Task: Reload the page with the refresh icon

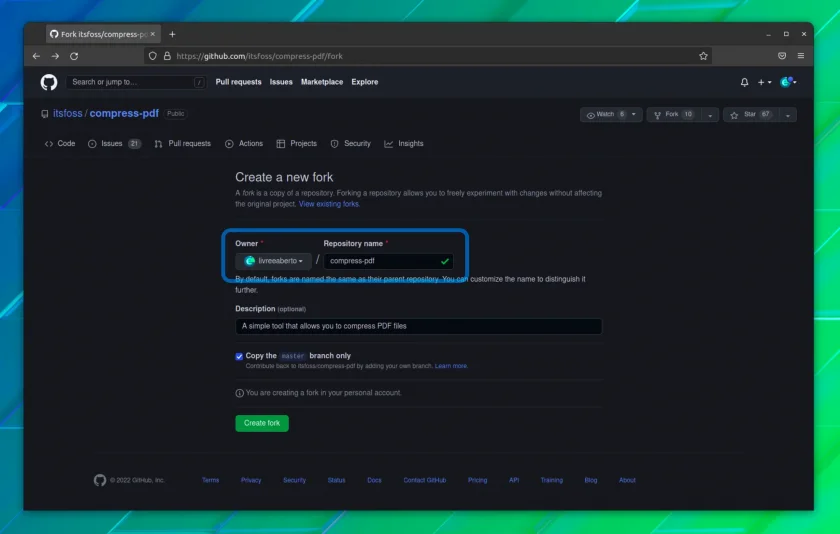Action: click(74, 56)
